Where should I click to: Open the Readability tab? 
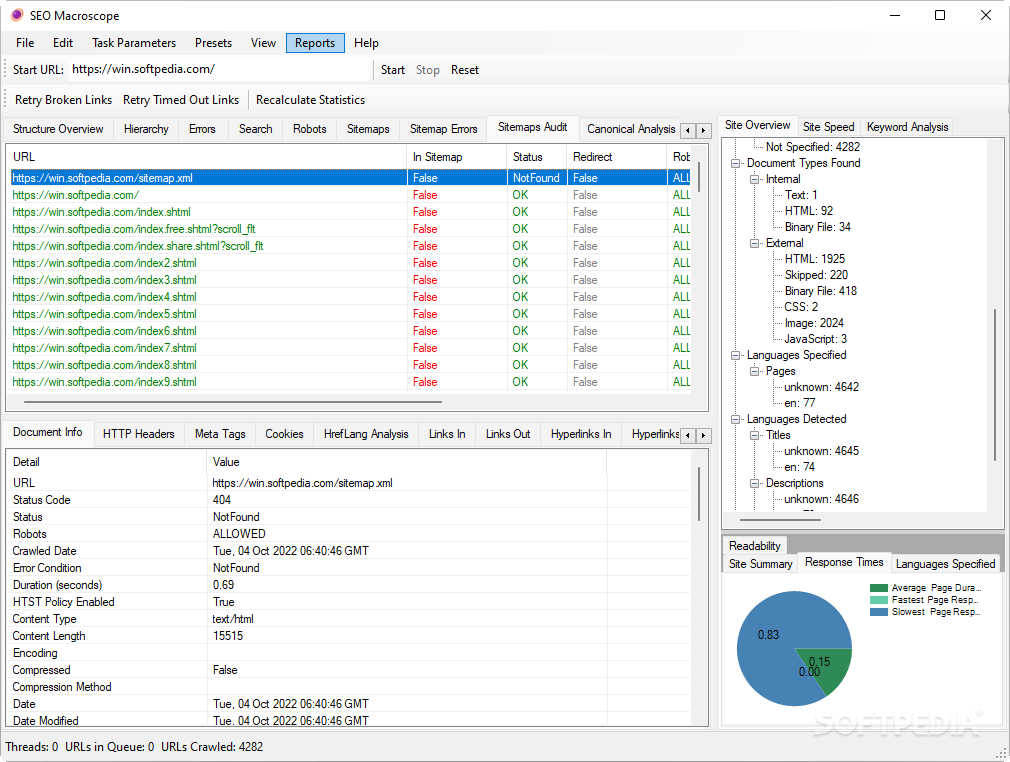[x=754, y=546]
